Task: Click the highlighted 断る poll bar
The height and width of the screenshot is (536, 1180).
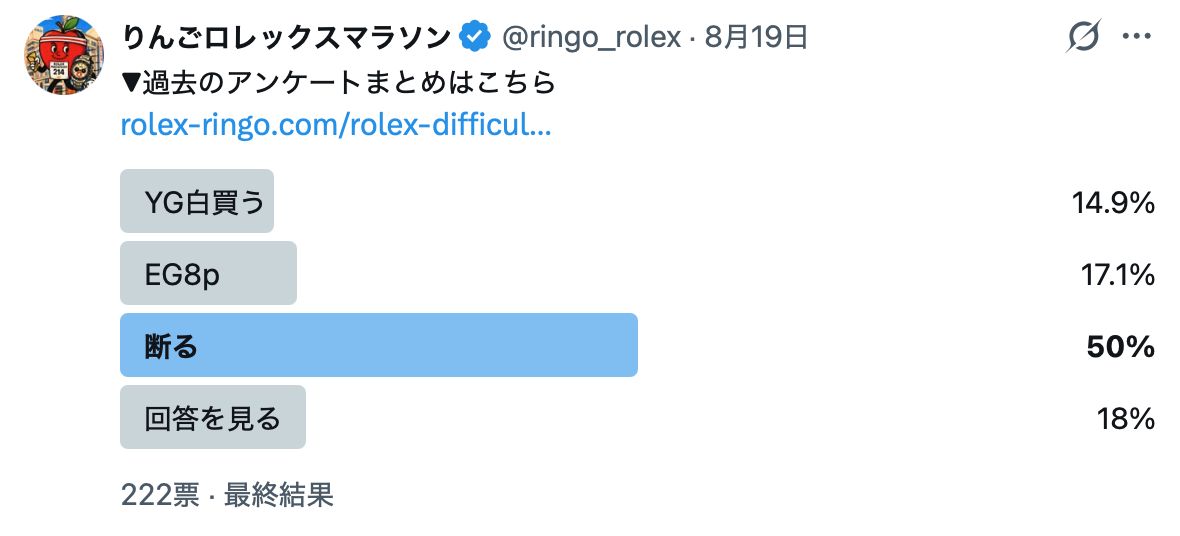Action: (x=379, y=346)
